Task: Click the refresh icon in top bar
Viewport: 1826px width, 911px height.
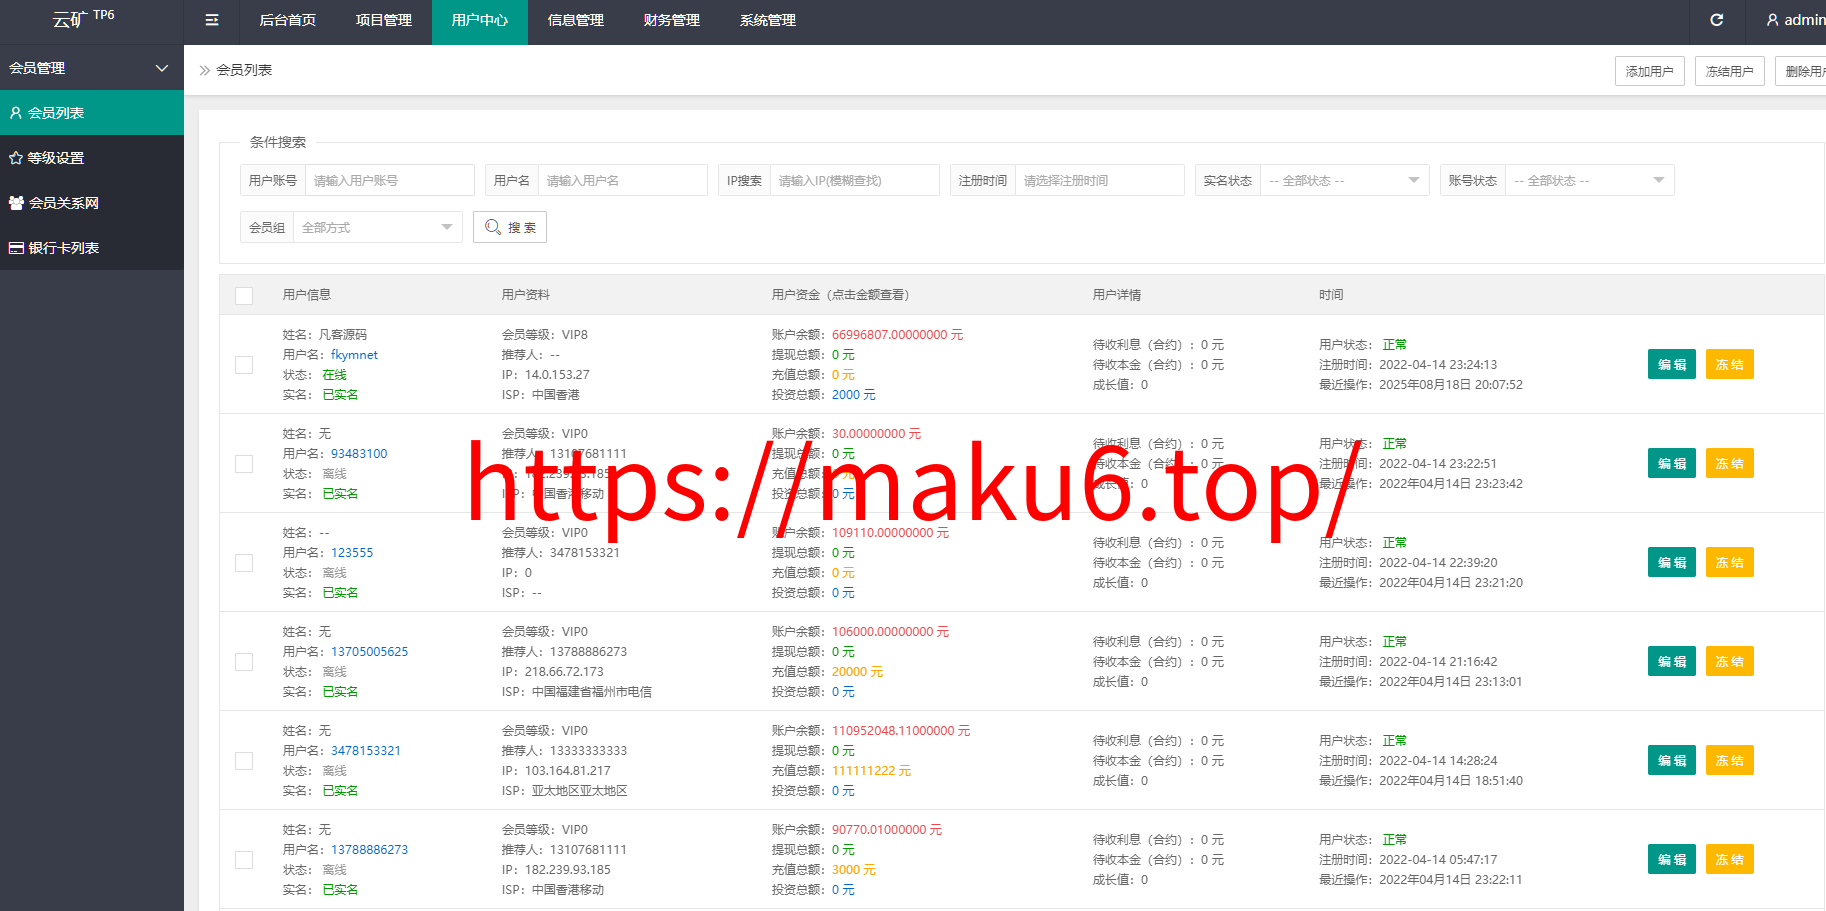Action: coord(1717,20)
